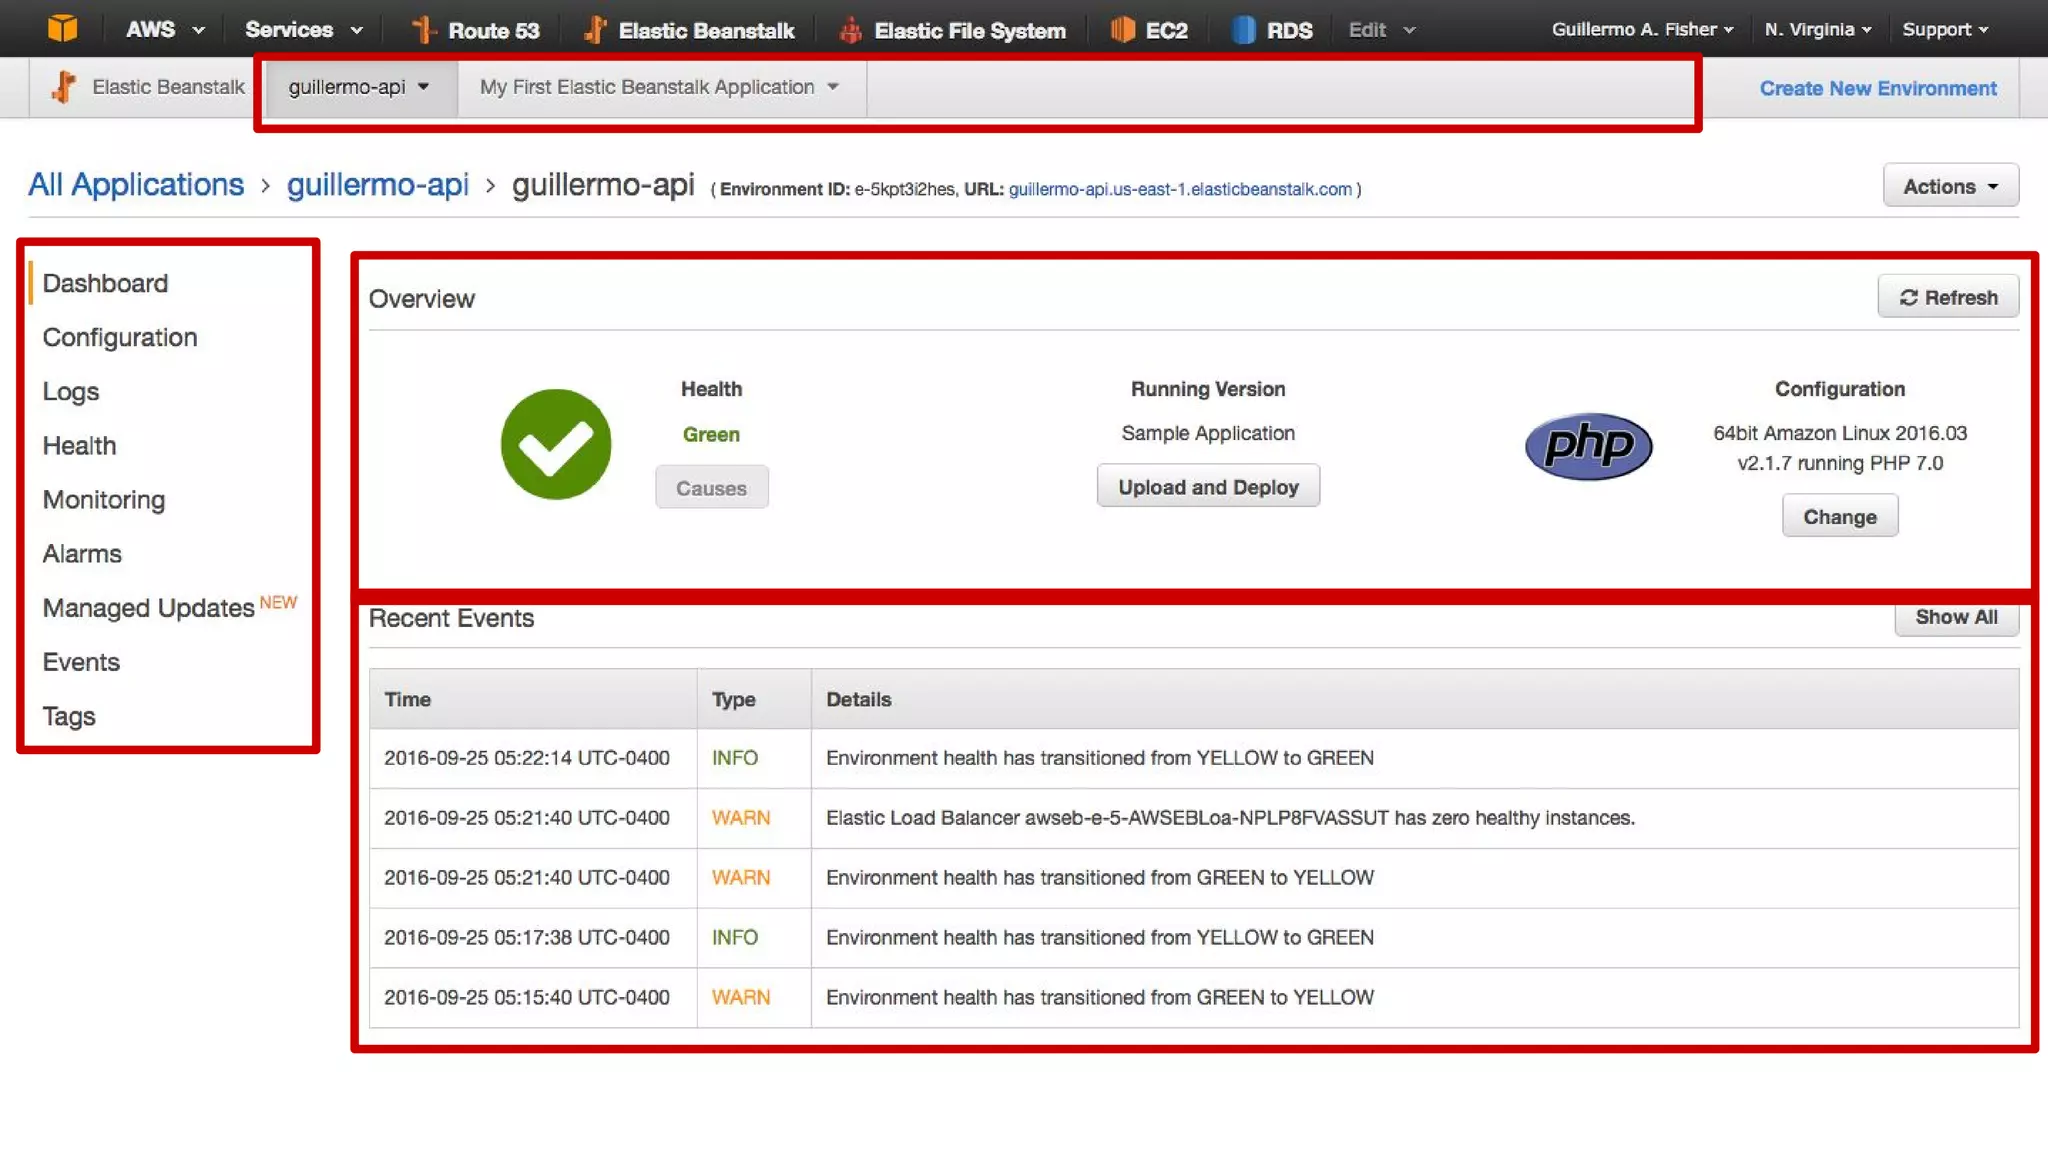
Task: Open the guillermo-api.us-east-1.elasticbeanstalk.com URL link
Action: [x=1180, y=189]
